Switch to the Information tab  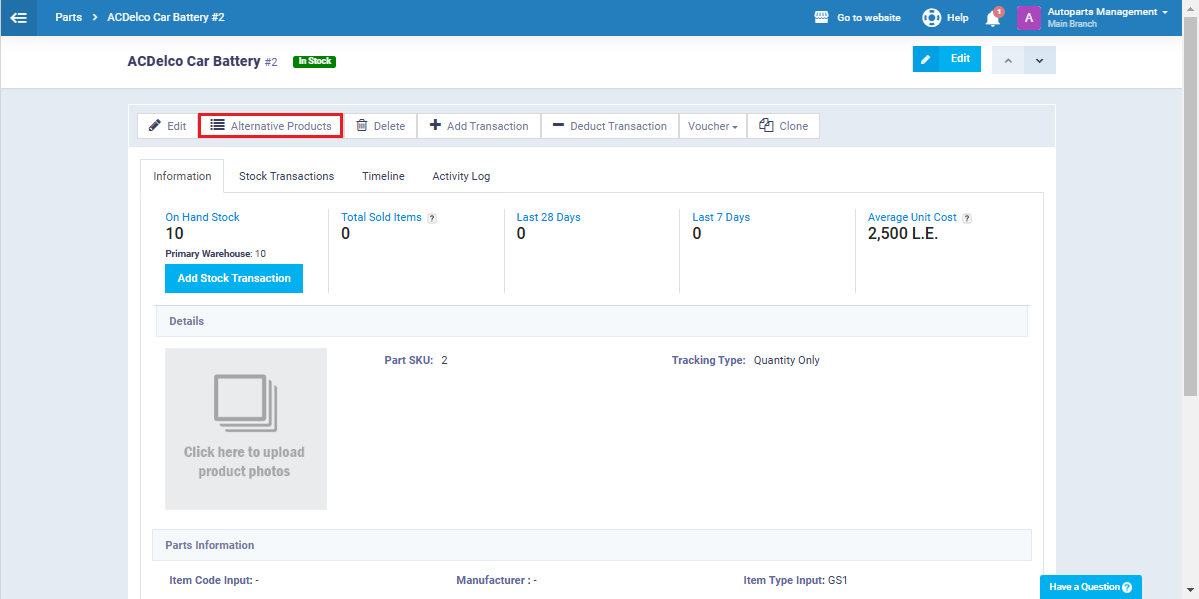[182, 176]
